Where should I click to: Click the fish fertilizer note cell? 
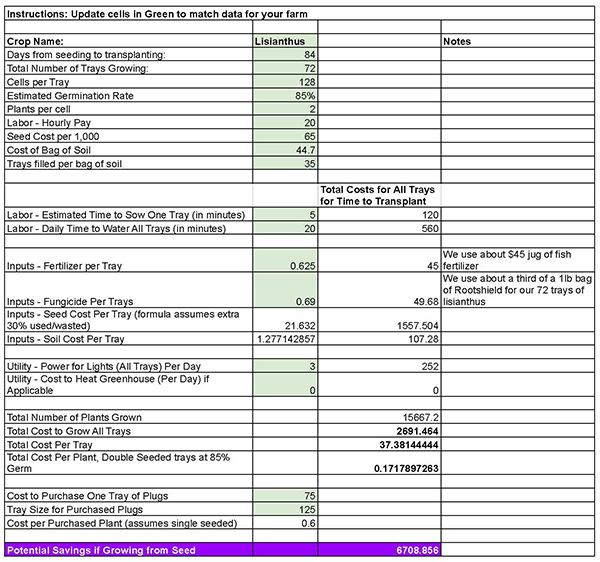518,260
